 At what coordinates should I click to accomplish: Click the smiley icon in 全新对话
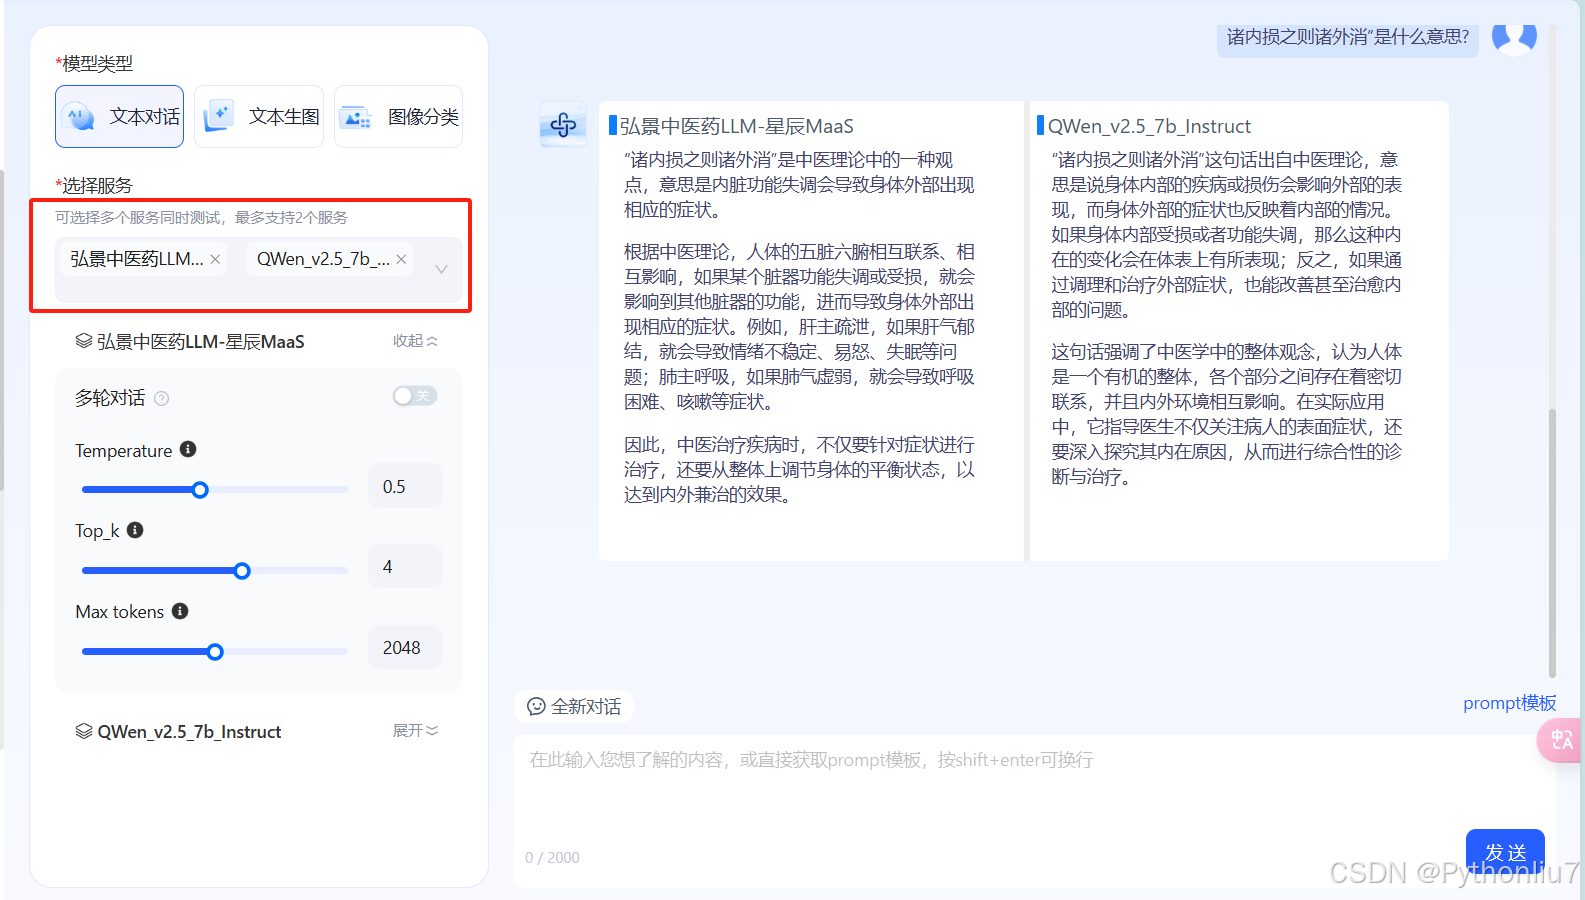536,706
